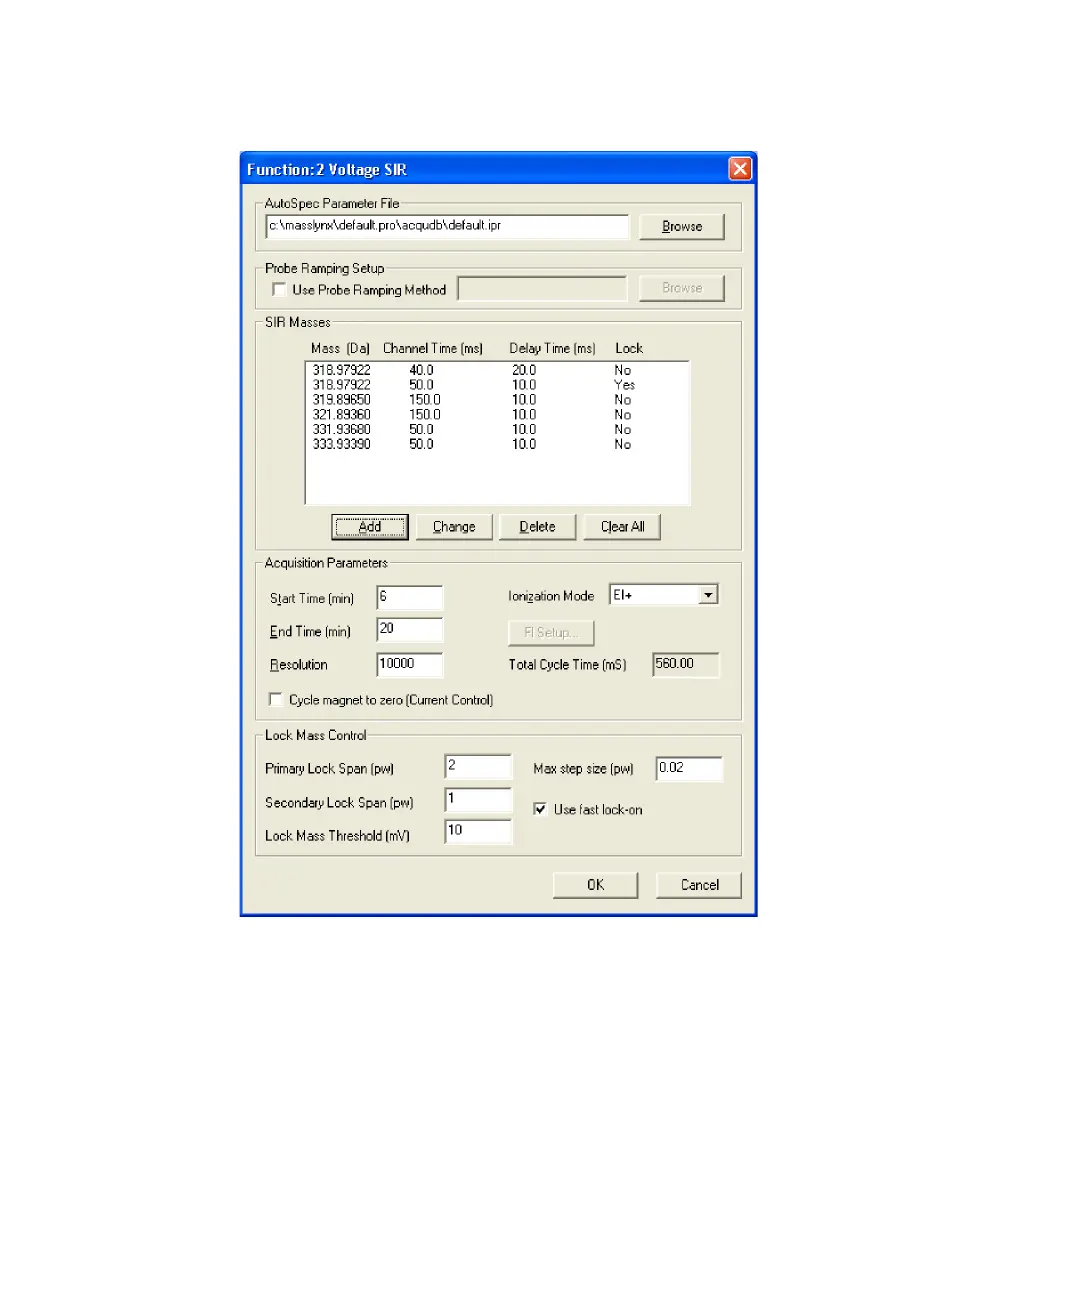Click the Start Time (min) field
The width and height of the screenshot is (1080, 1296).
click(x=410, y=598)
